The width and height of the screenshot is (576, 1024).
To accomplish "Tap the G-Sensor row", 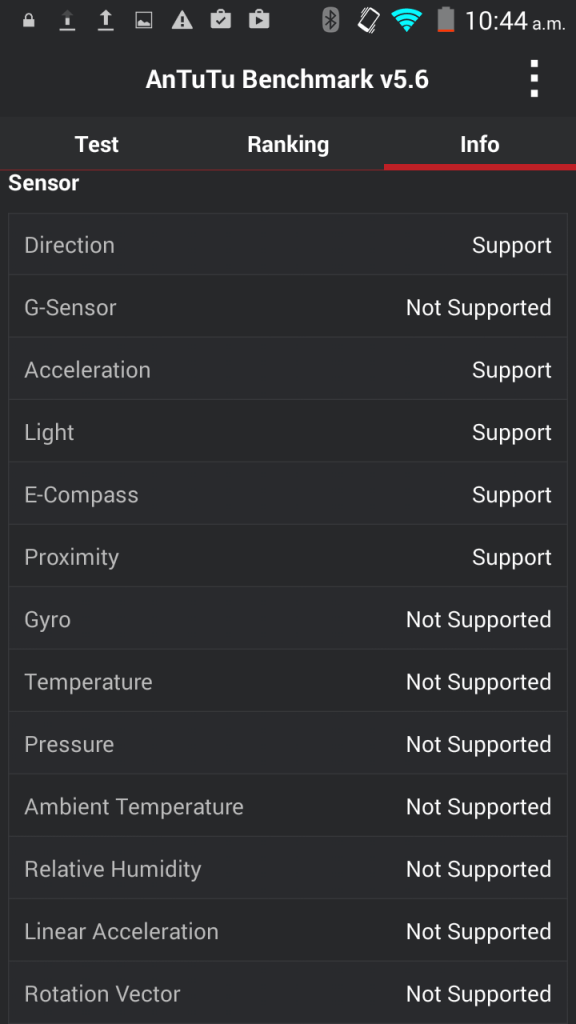I will coord(288,307).
